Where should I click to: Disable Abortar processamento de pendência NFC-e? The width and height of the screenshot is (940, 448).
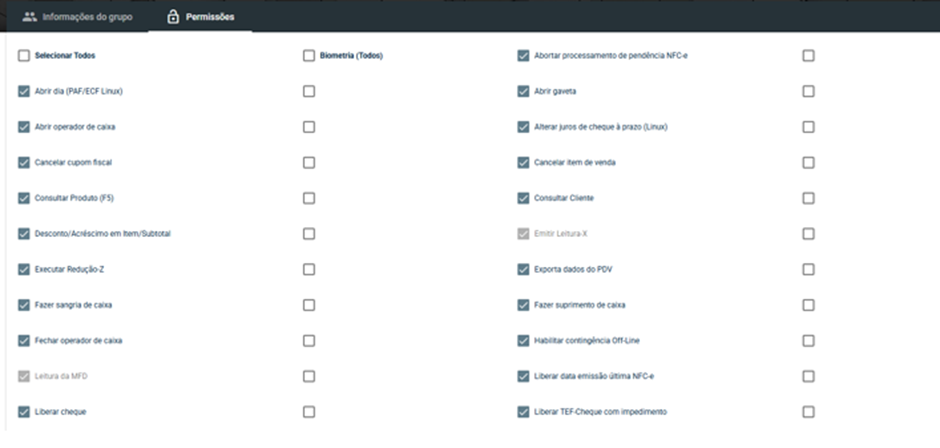click(523, 56)
